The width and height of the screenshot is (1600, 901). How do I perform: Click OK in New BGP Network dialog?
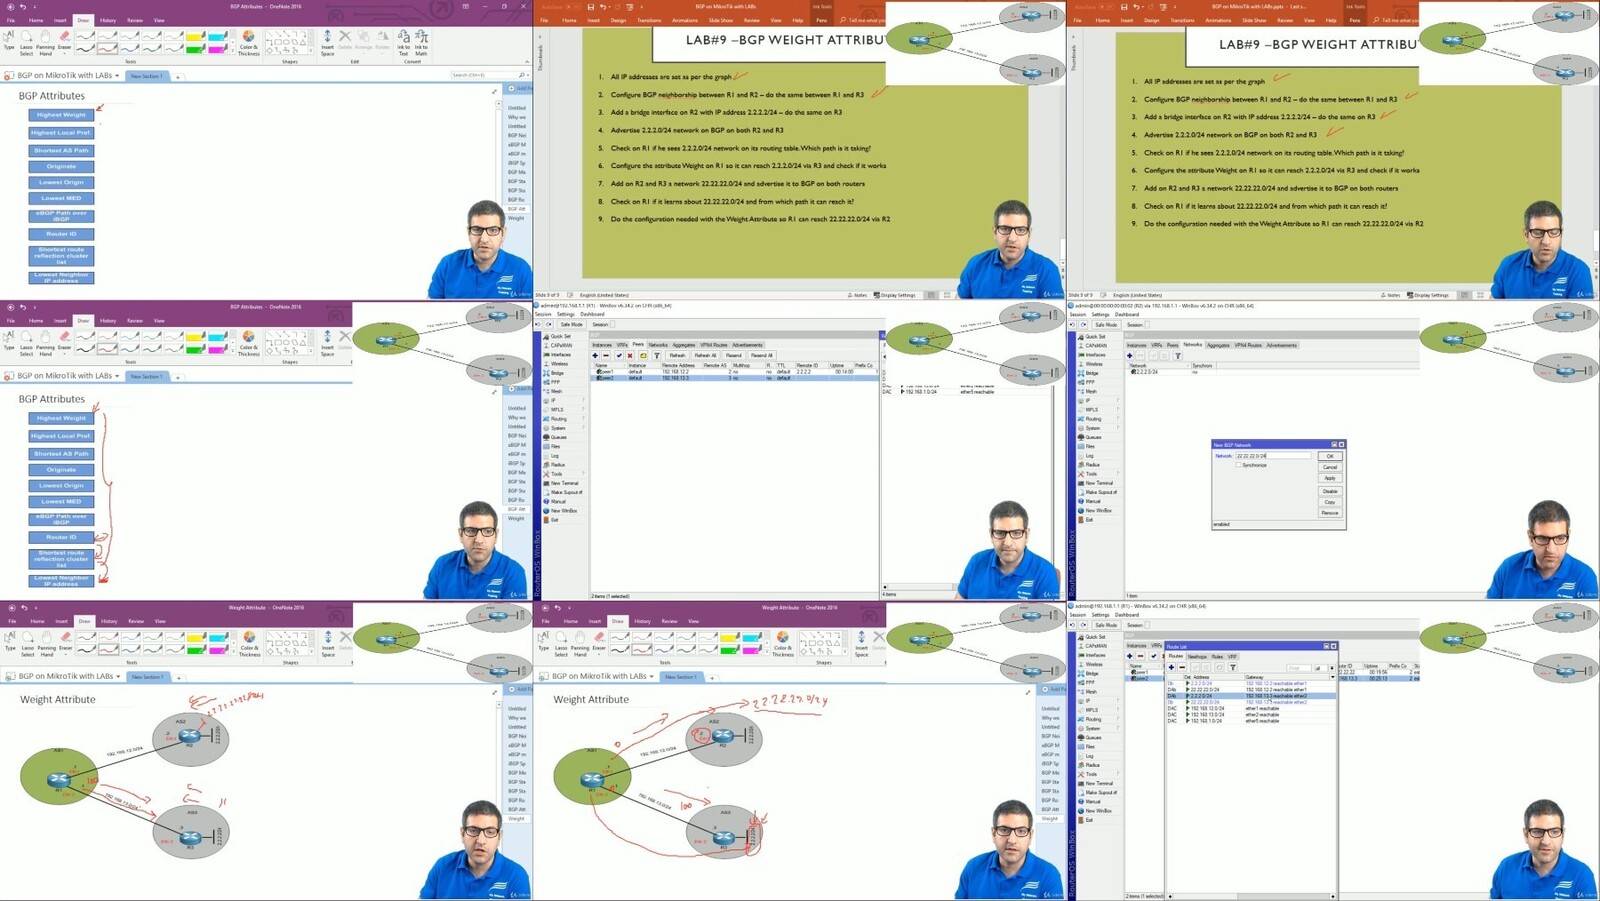pyautogui.click(x=1330, y=456)
